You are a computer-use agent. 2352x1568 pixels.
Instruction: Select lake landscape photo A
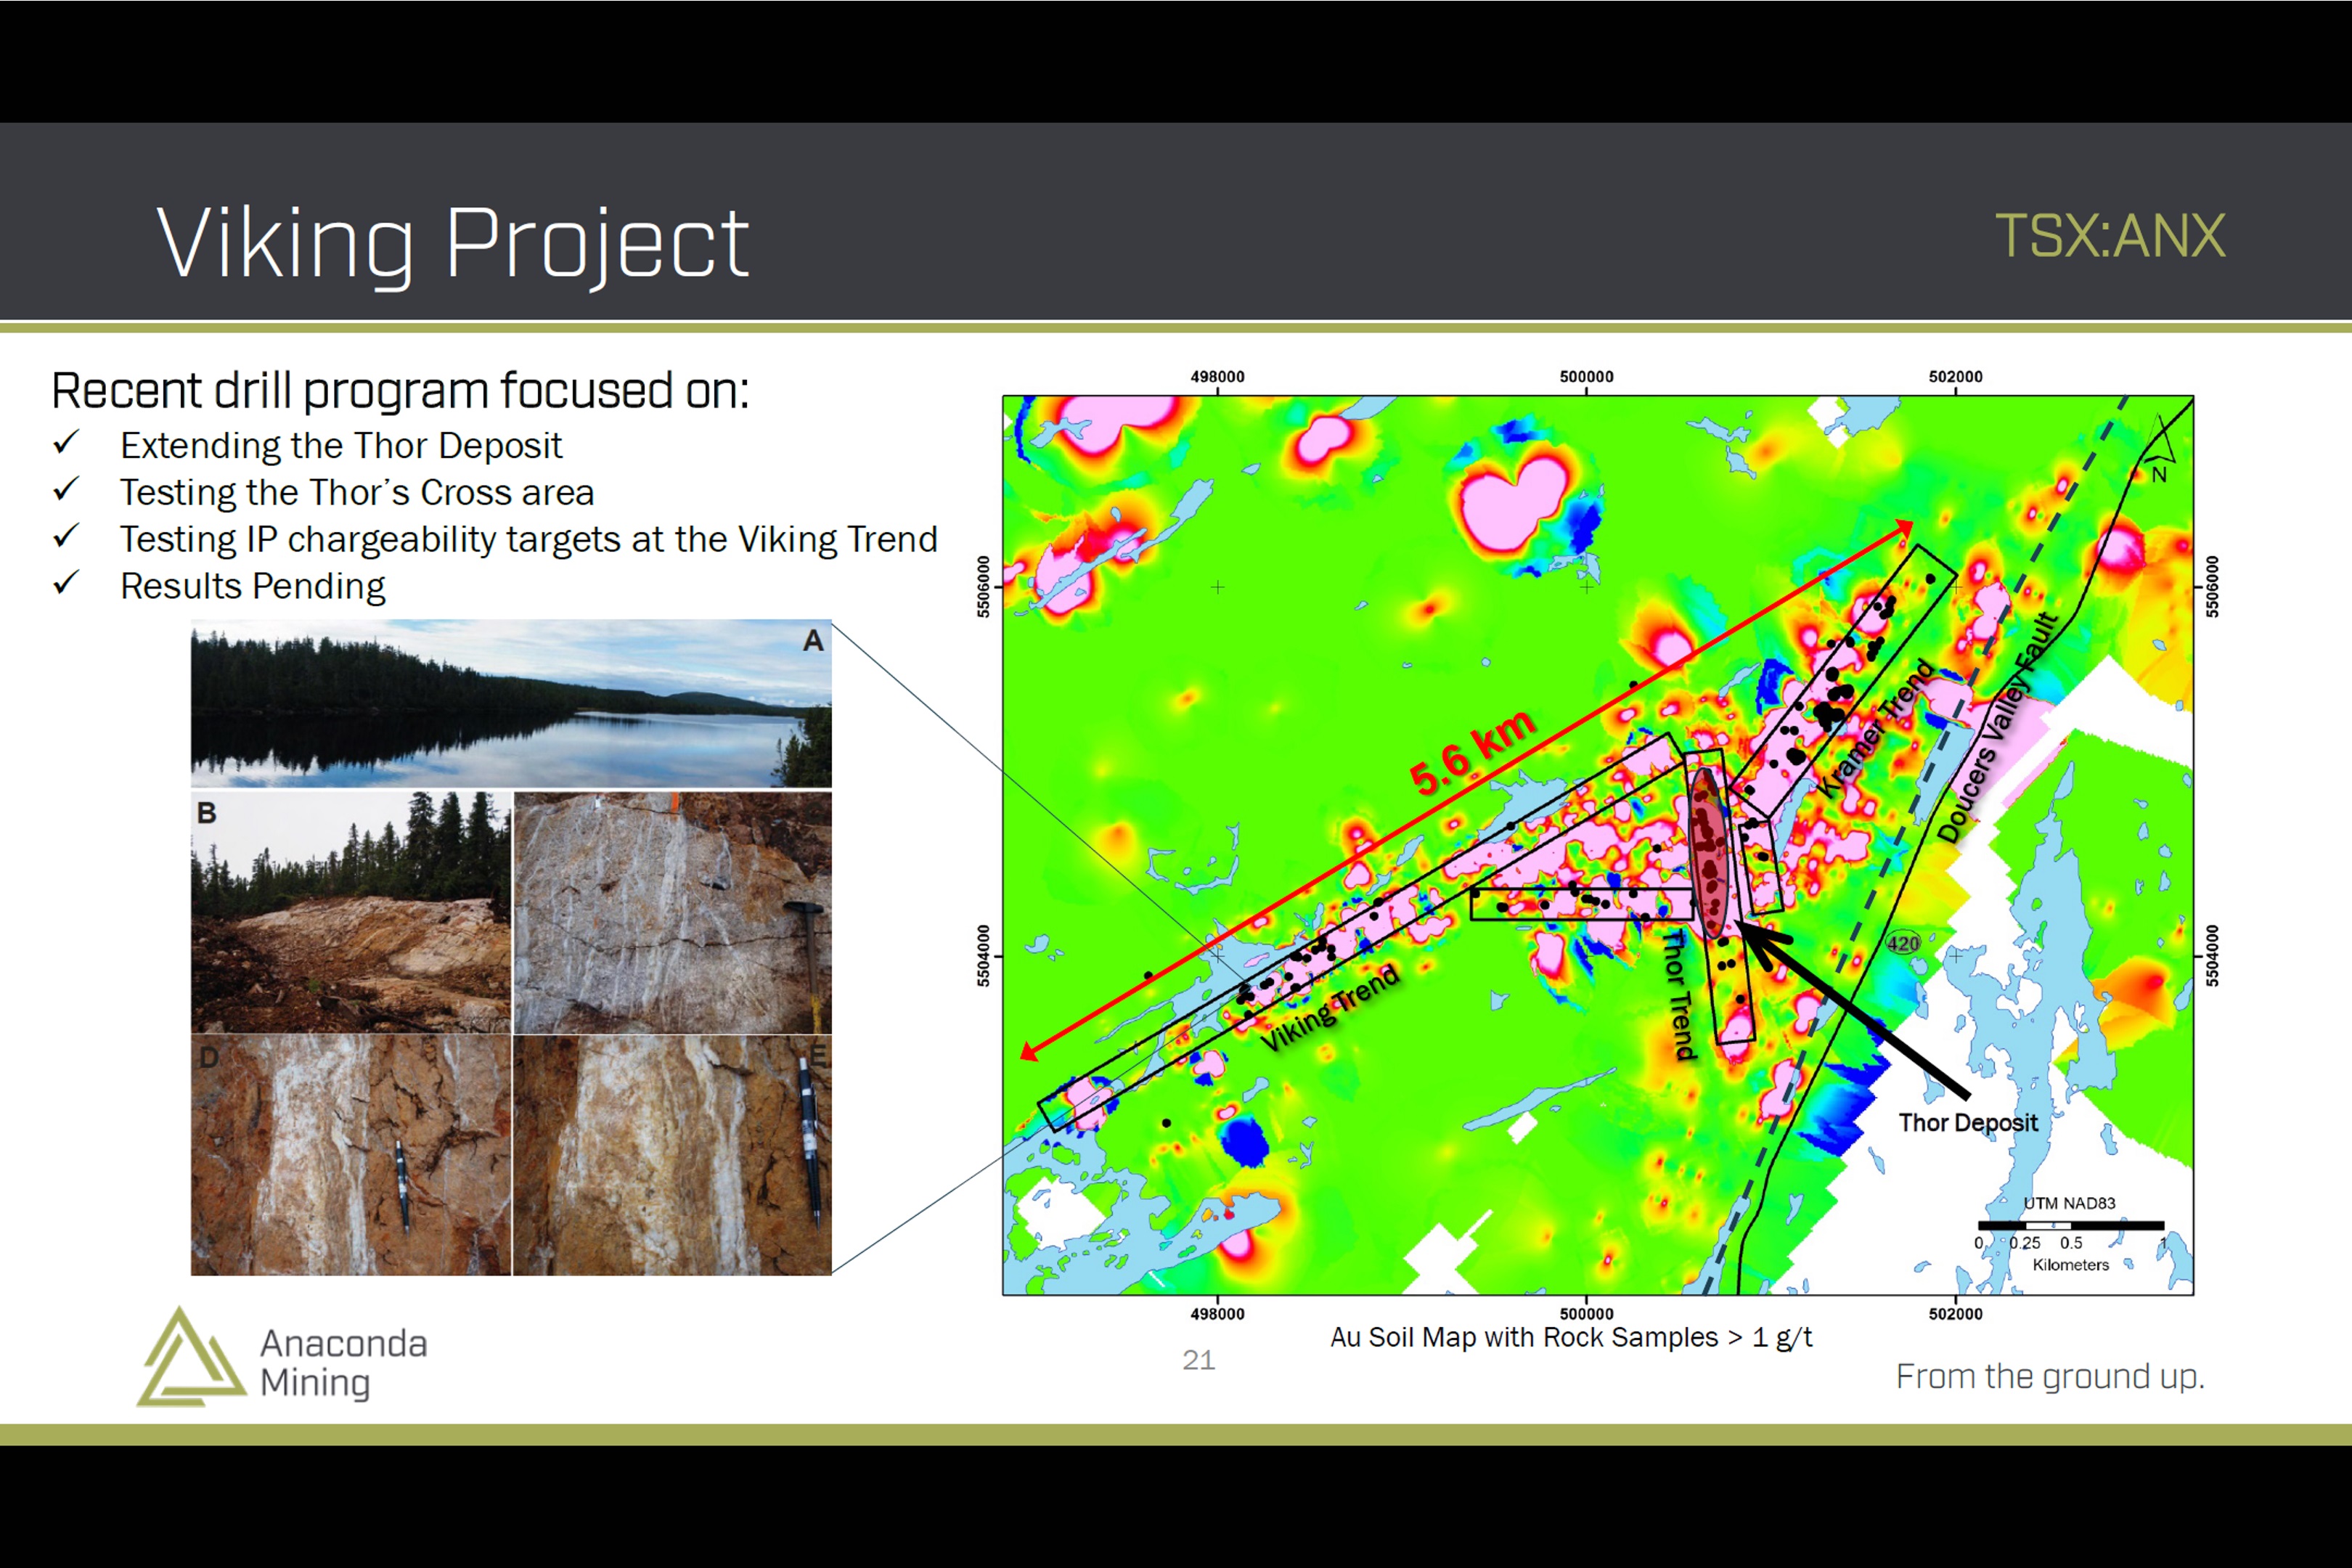pos(511,703)
